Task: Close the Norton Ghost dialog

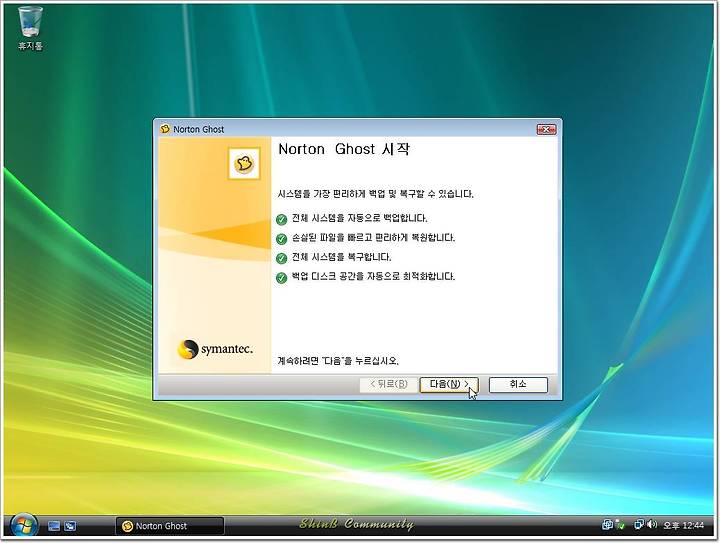Action: pyautogui.click(x=546, y=129)
